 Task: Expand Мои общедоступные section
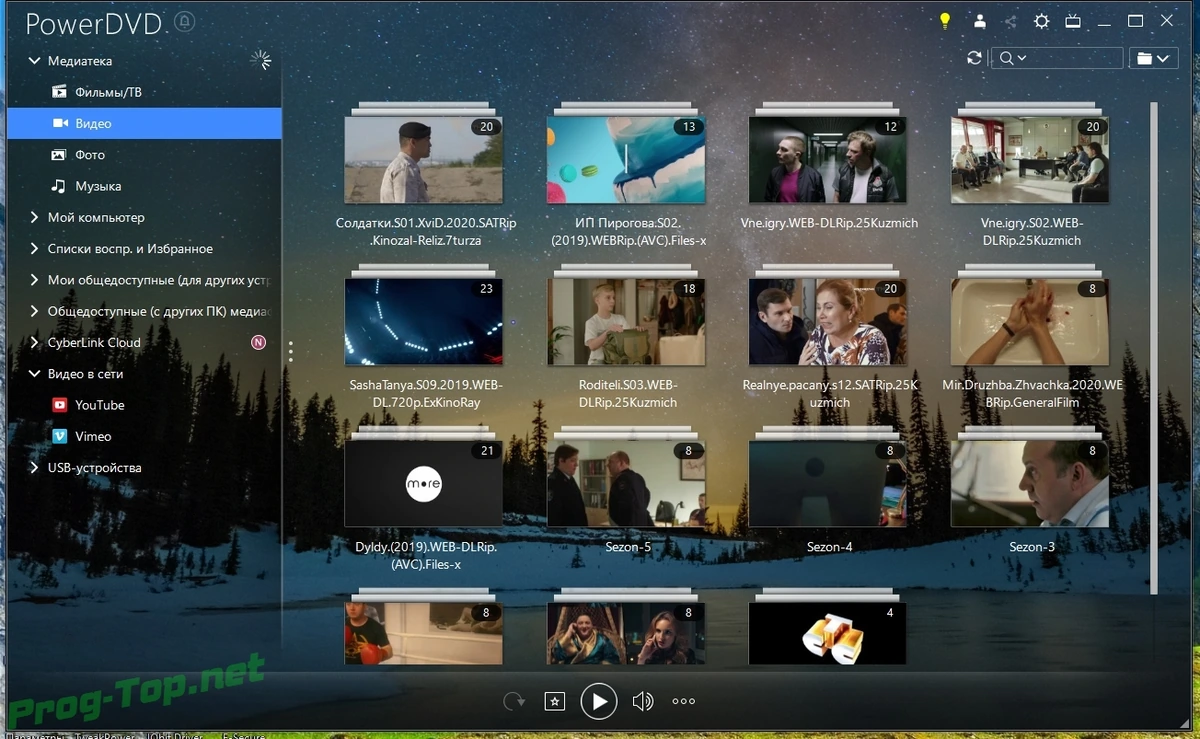35,280
